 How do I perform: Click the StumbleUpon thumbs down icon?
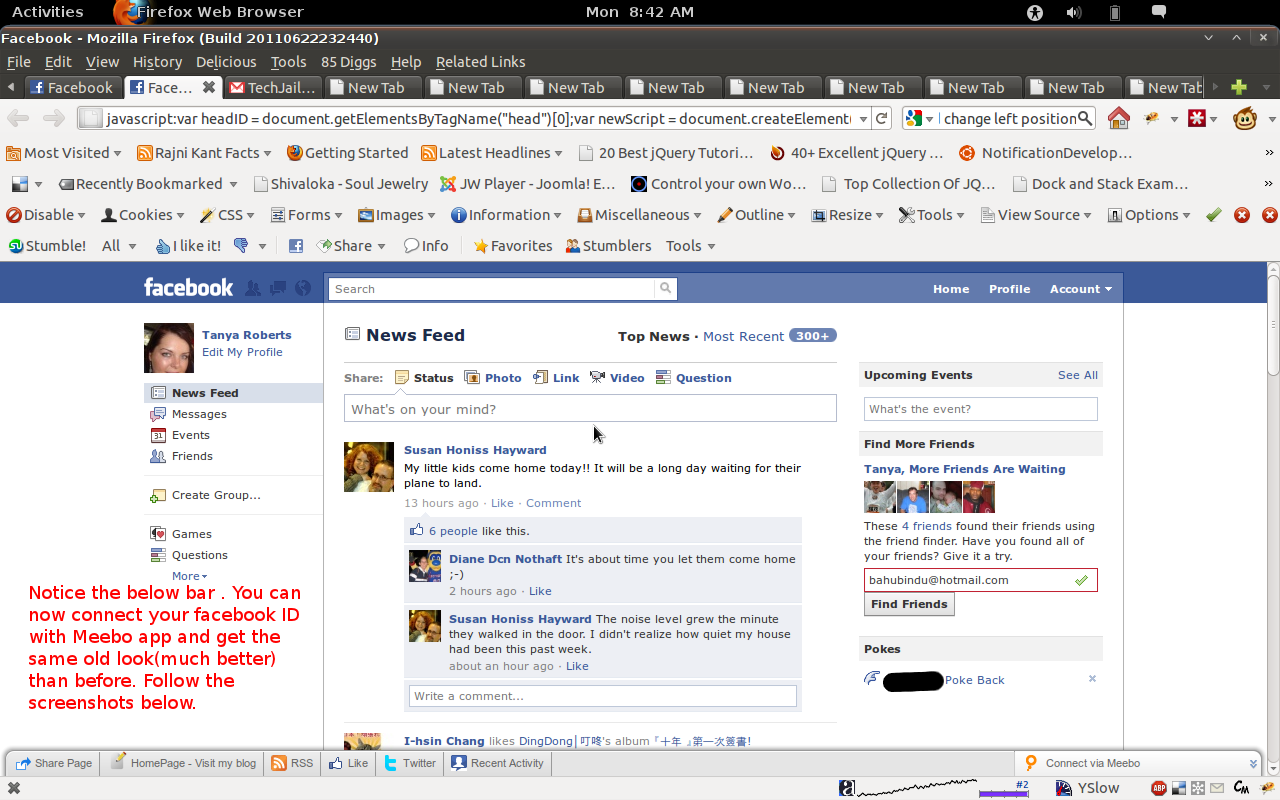point(240,246)
